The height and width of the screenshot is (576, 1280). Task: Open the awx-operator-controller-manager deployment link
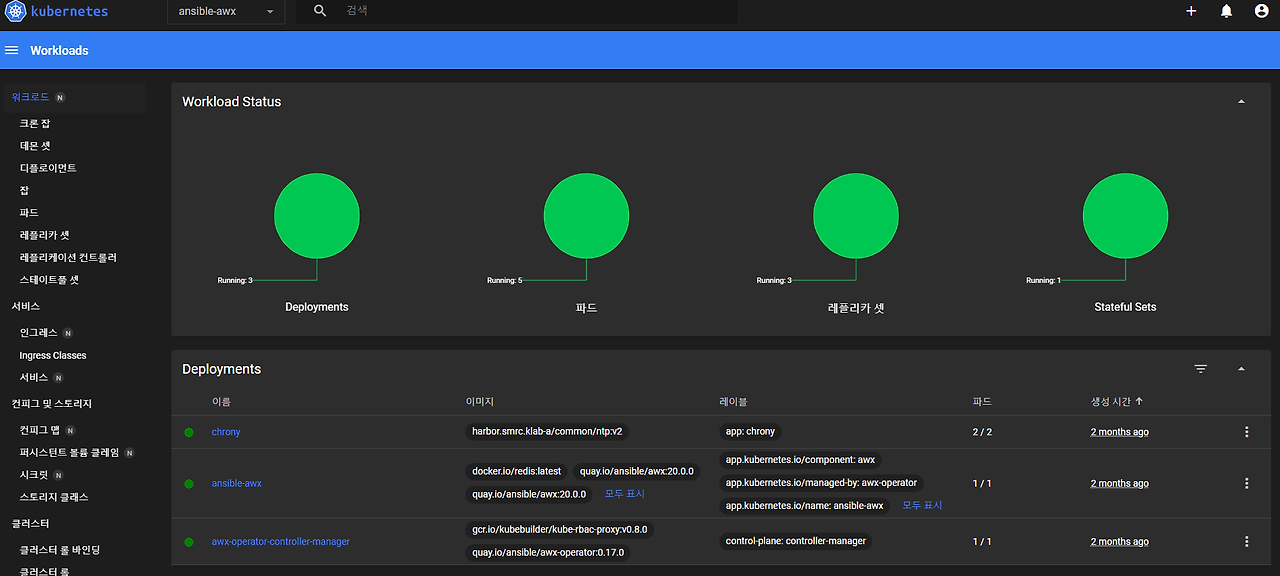tap(281, 542)
